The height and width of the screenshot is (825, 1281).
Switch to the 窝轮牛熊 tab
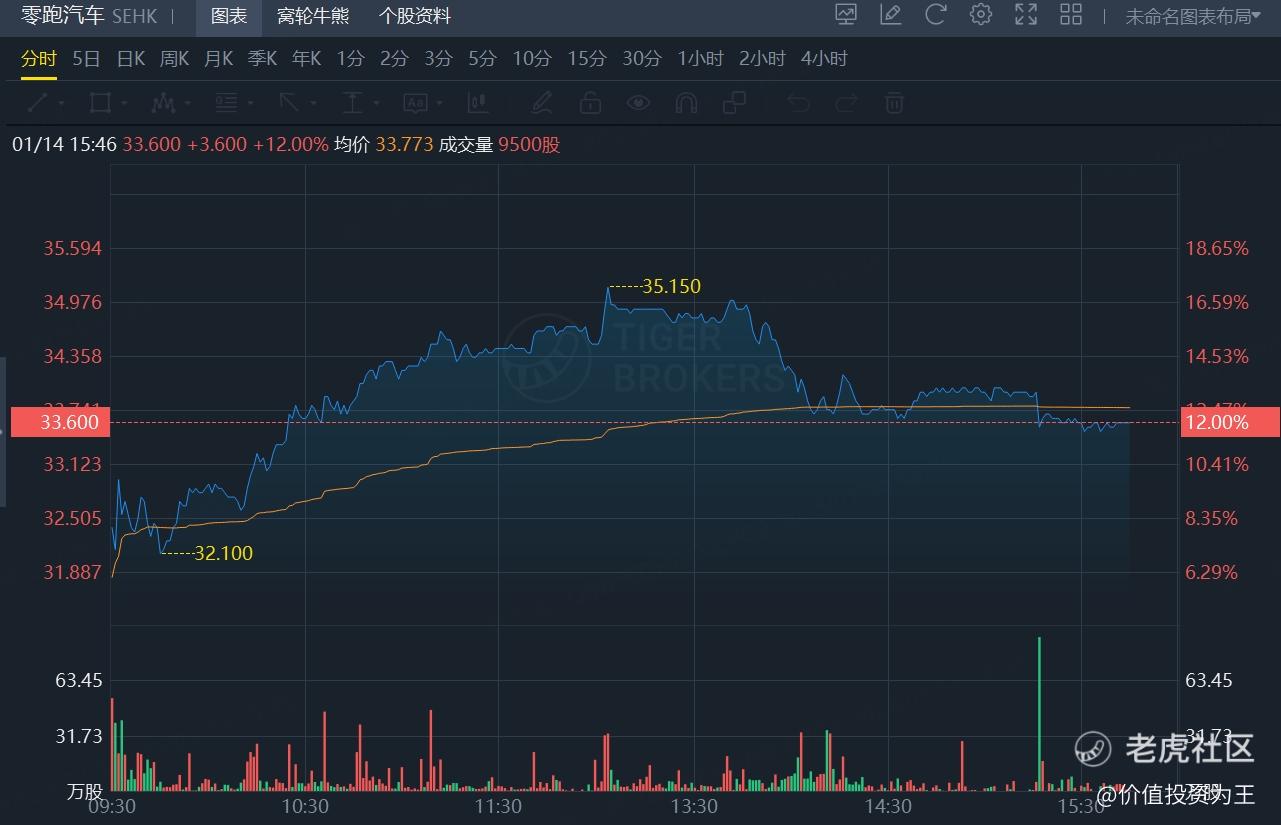(313, 17)
